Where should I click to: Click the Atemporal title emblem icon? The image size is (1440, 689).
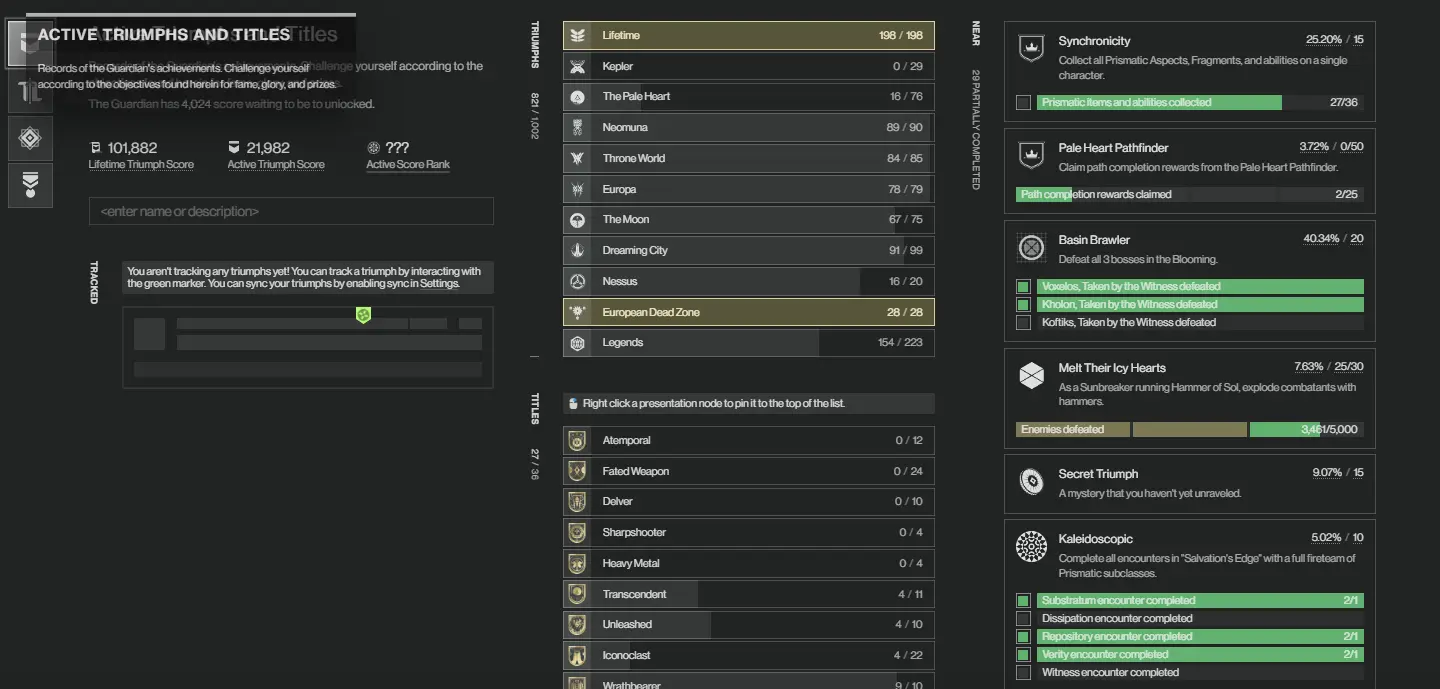(577, 441)
